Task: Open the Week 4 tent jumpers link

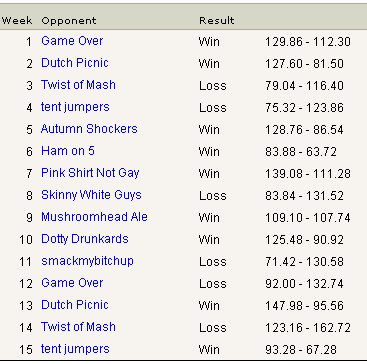Action: click(75, 107)
